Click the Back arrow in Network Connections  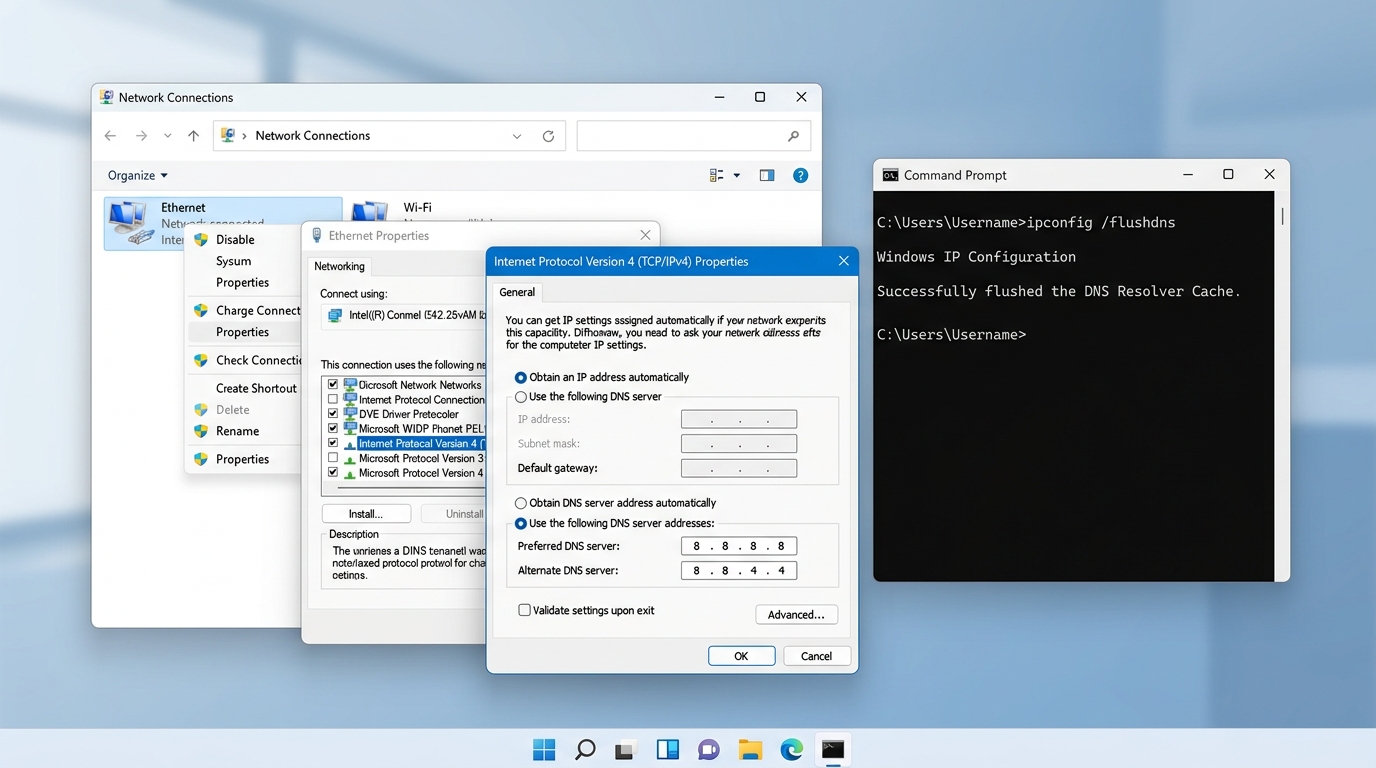111,136
